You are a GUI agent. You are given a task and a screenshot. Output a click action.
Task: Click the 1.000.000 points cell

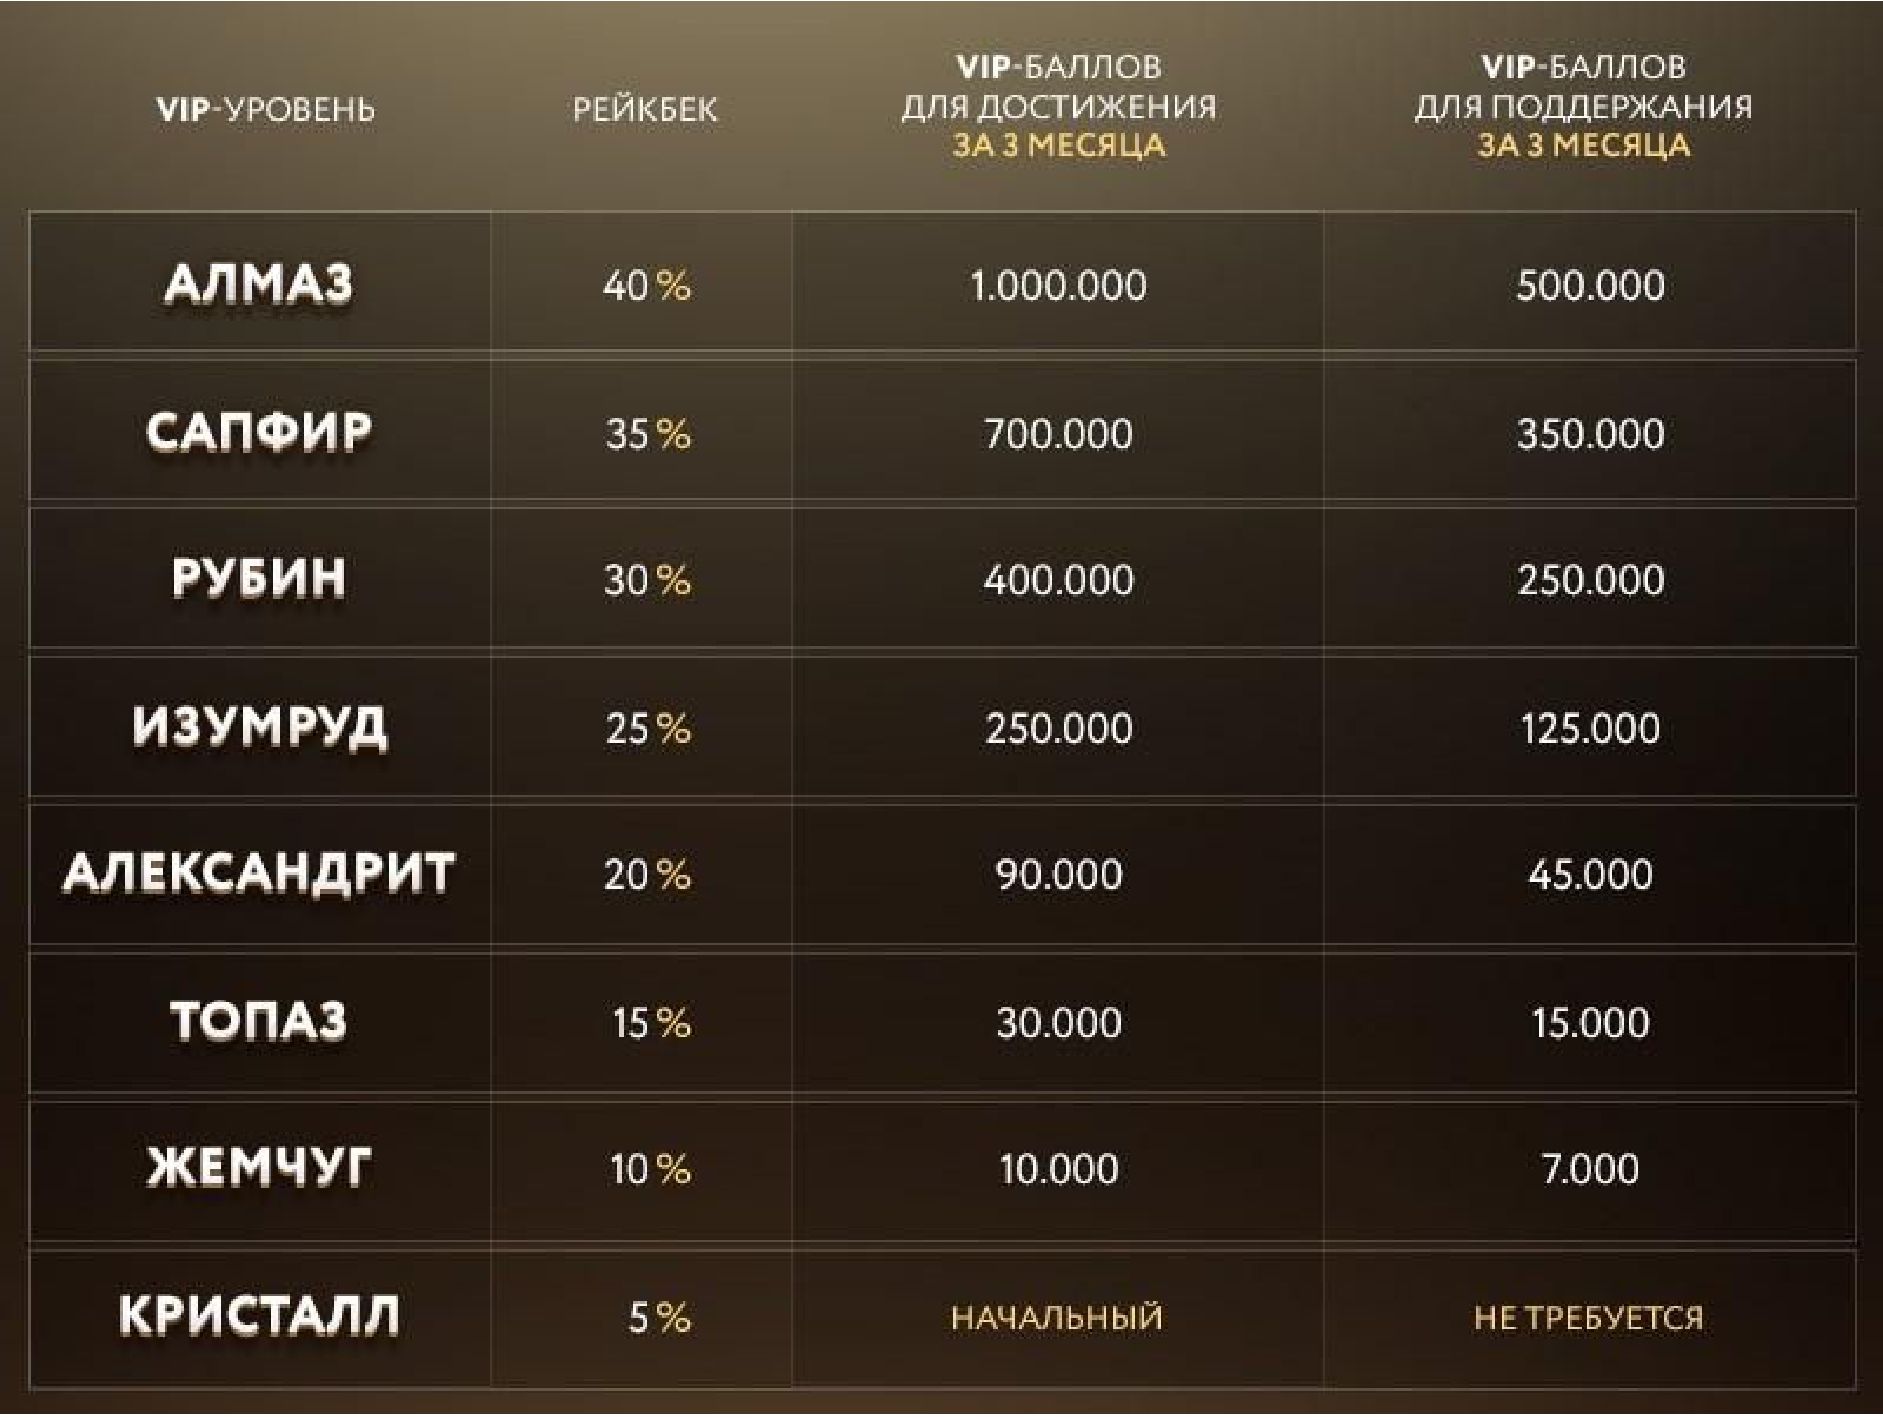click(1059, 286)
